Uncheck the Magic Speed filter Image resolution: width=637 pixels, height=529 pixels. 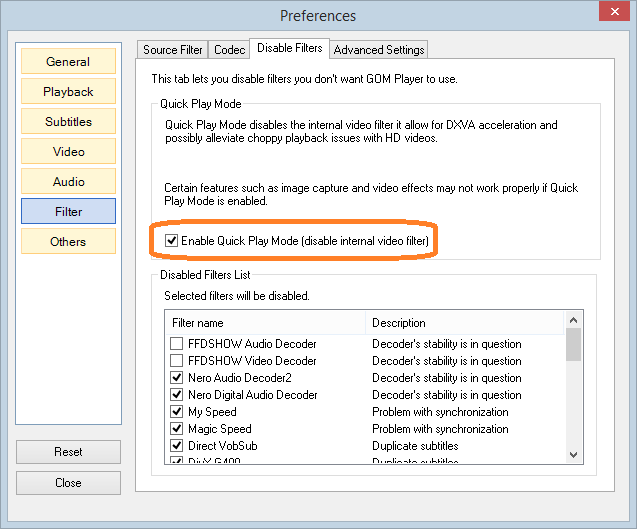pos(176,429)
